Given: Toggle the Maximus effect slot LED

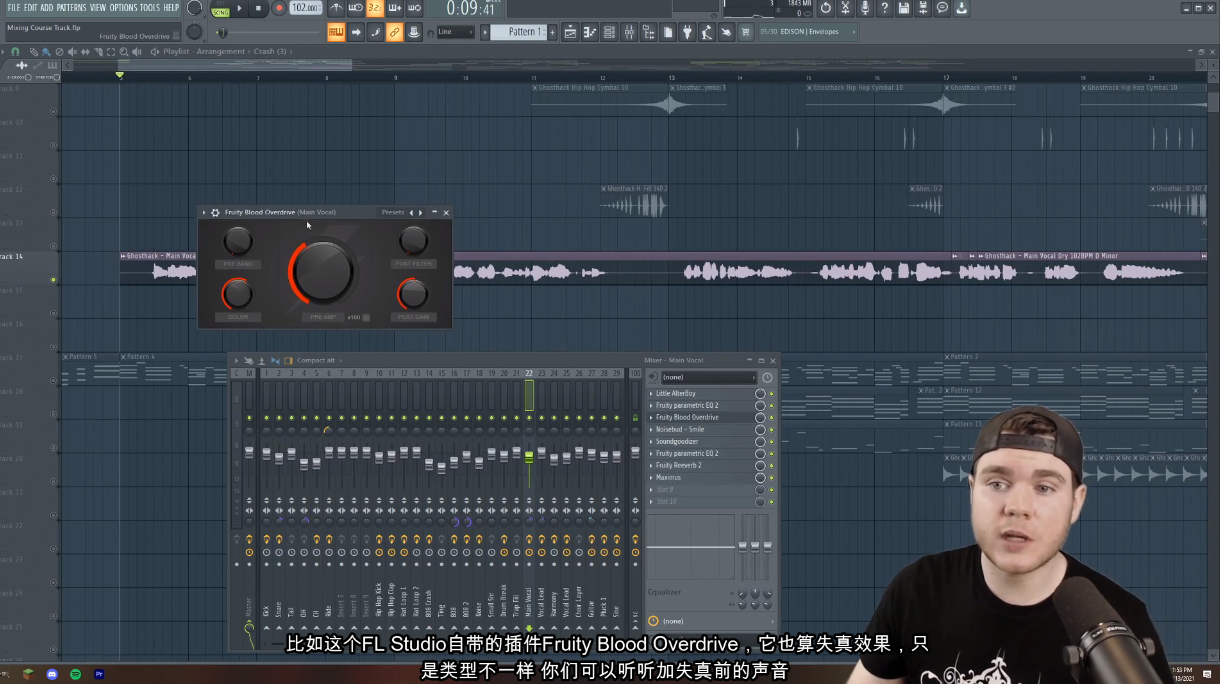Looking at the screenshot, I should pyautogui.click(x=771, y=478).
